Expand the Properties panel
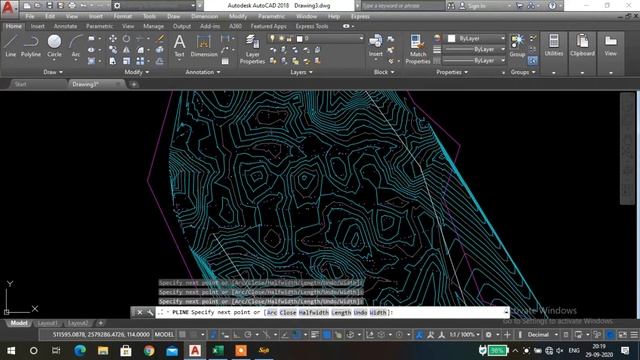The image size is (640, 360). pos(452,72)
